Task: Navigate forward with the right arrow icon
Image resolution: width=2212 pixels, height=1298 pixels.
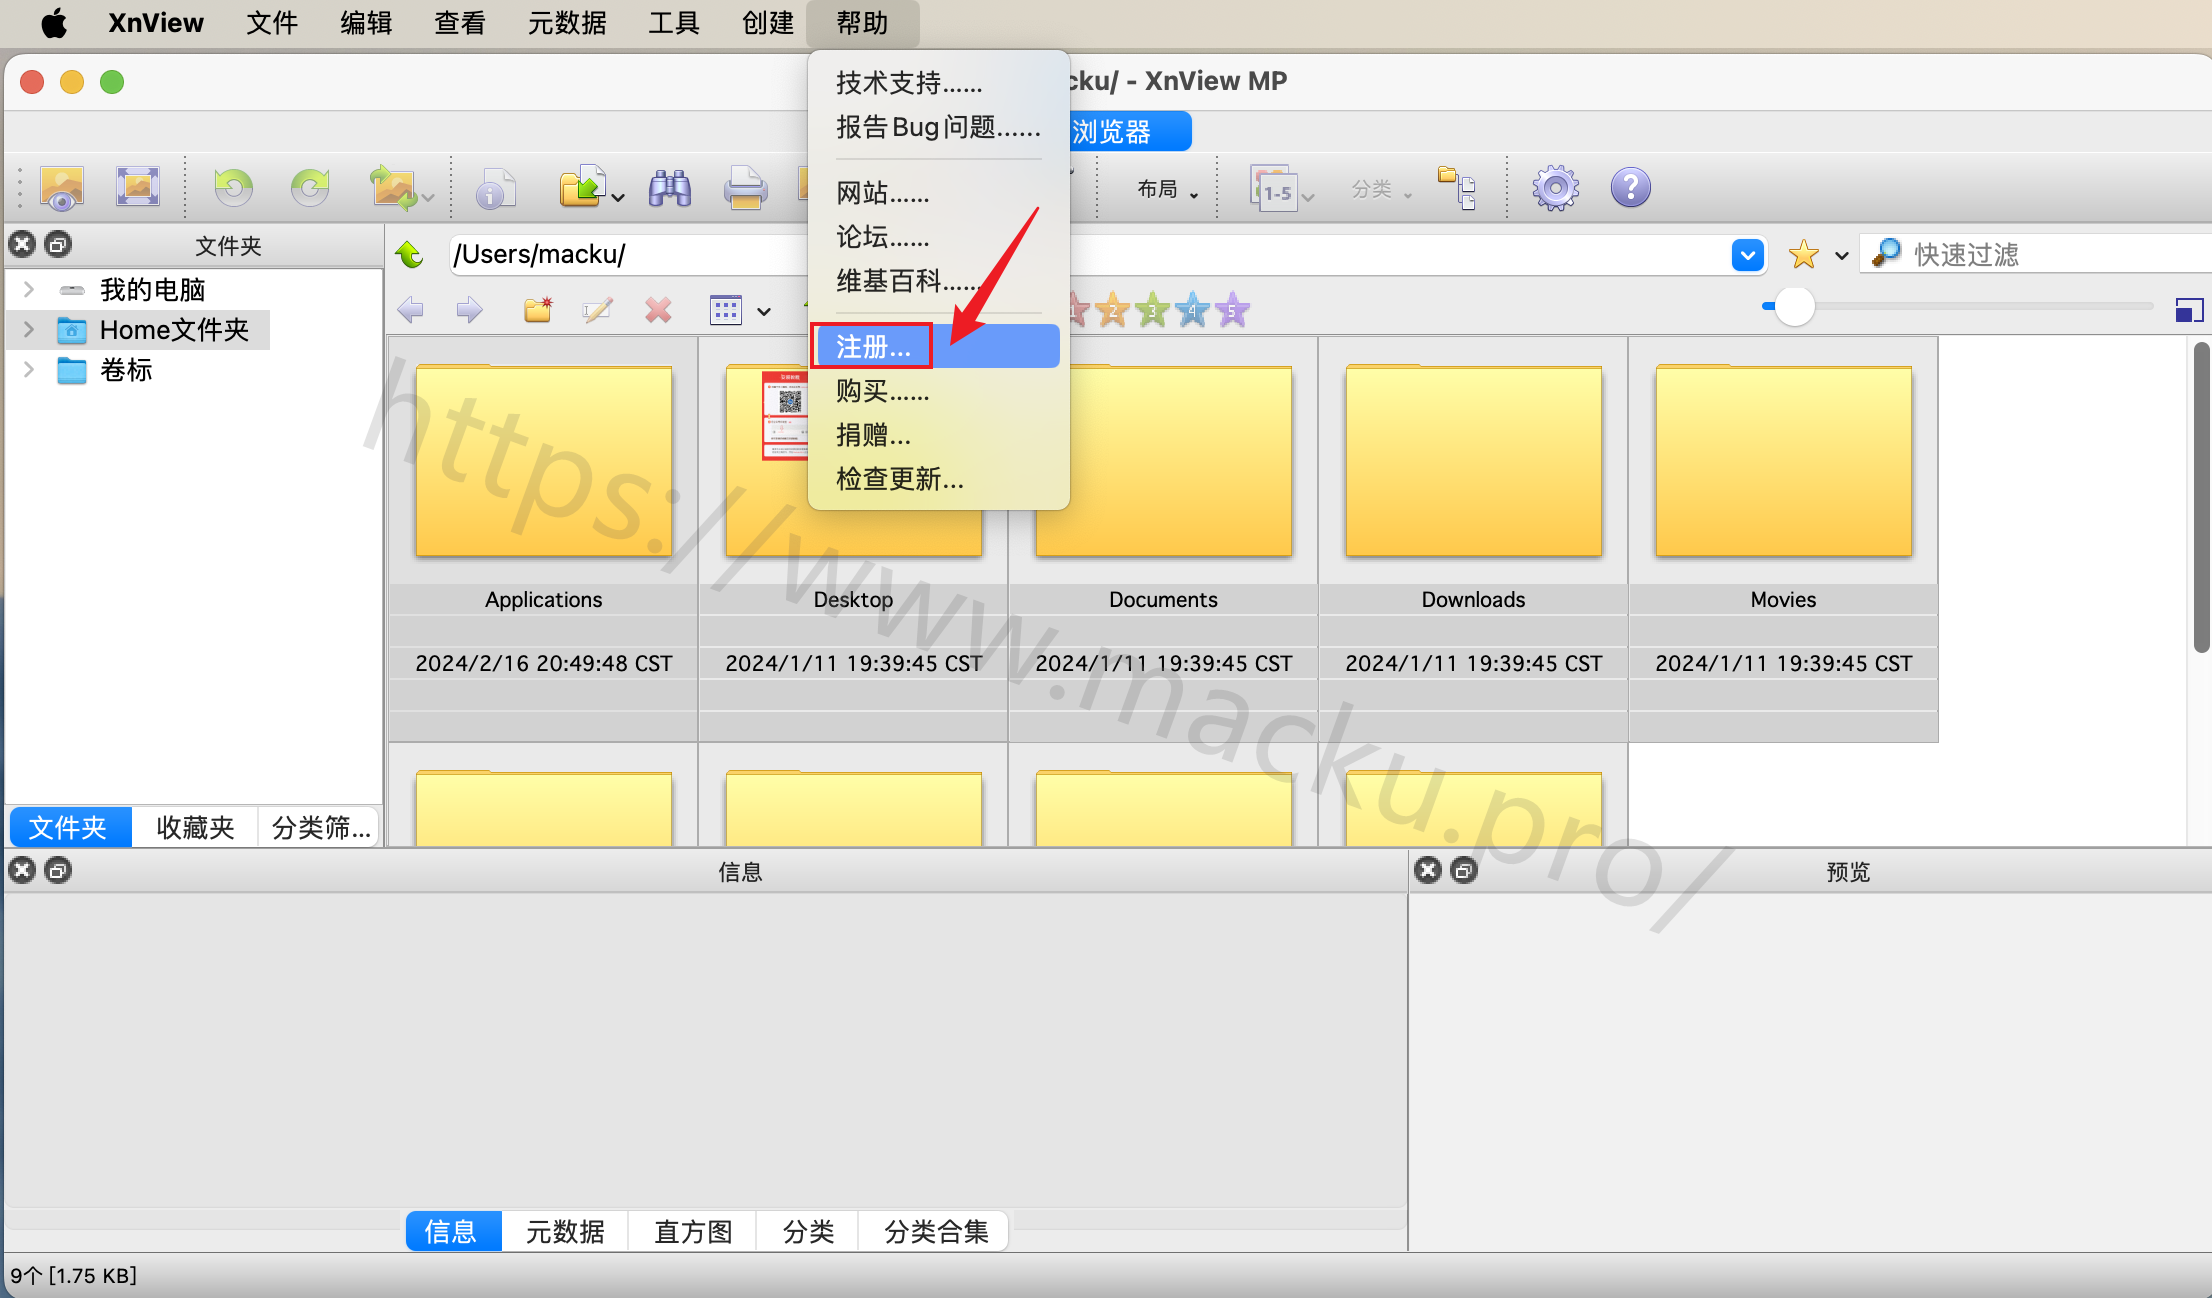Action: (x=469, y=310)
